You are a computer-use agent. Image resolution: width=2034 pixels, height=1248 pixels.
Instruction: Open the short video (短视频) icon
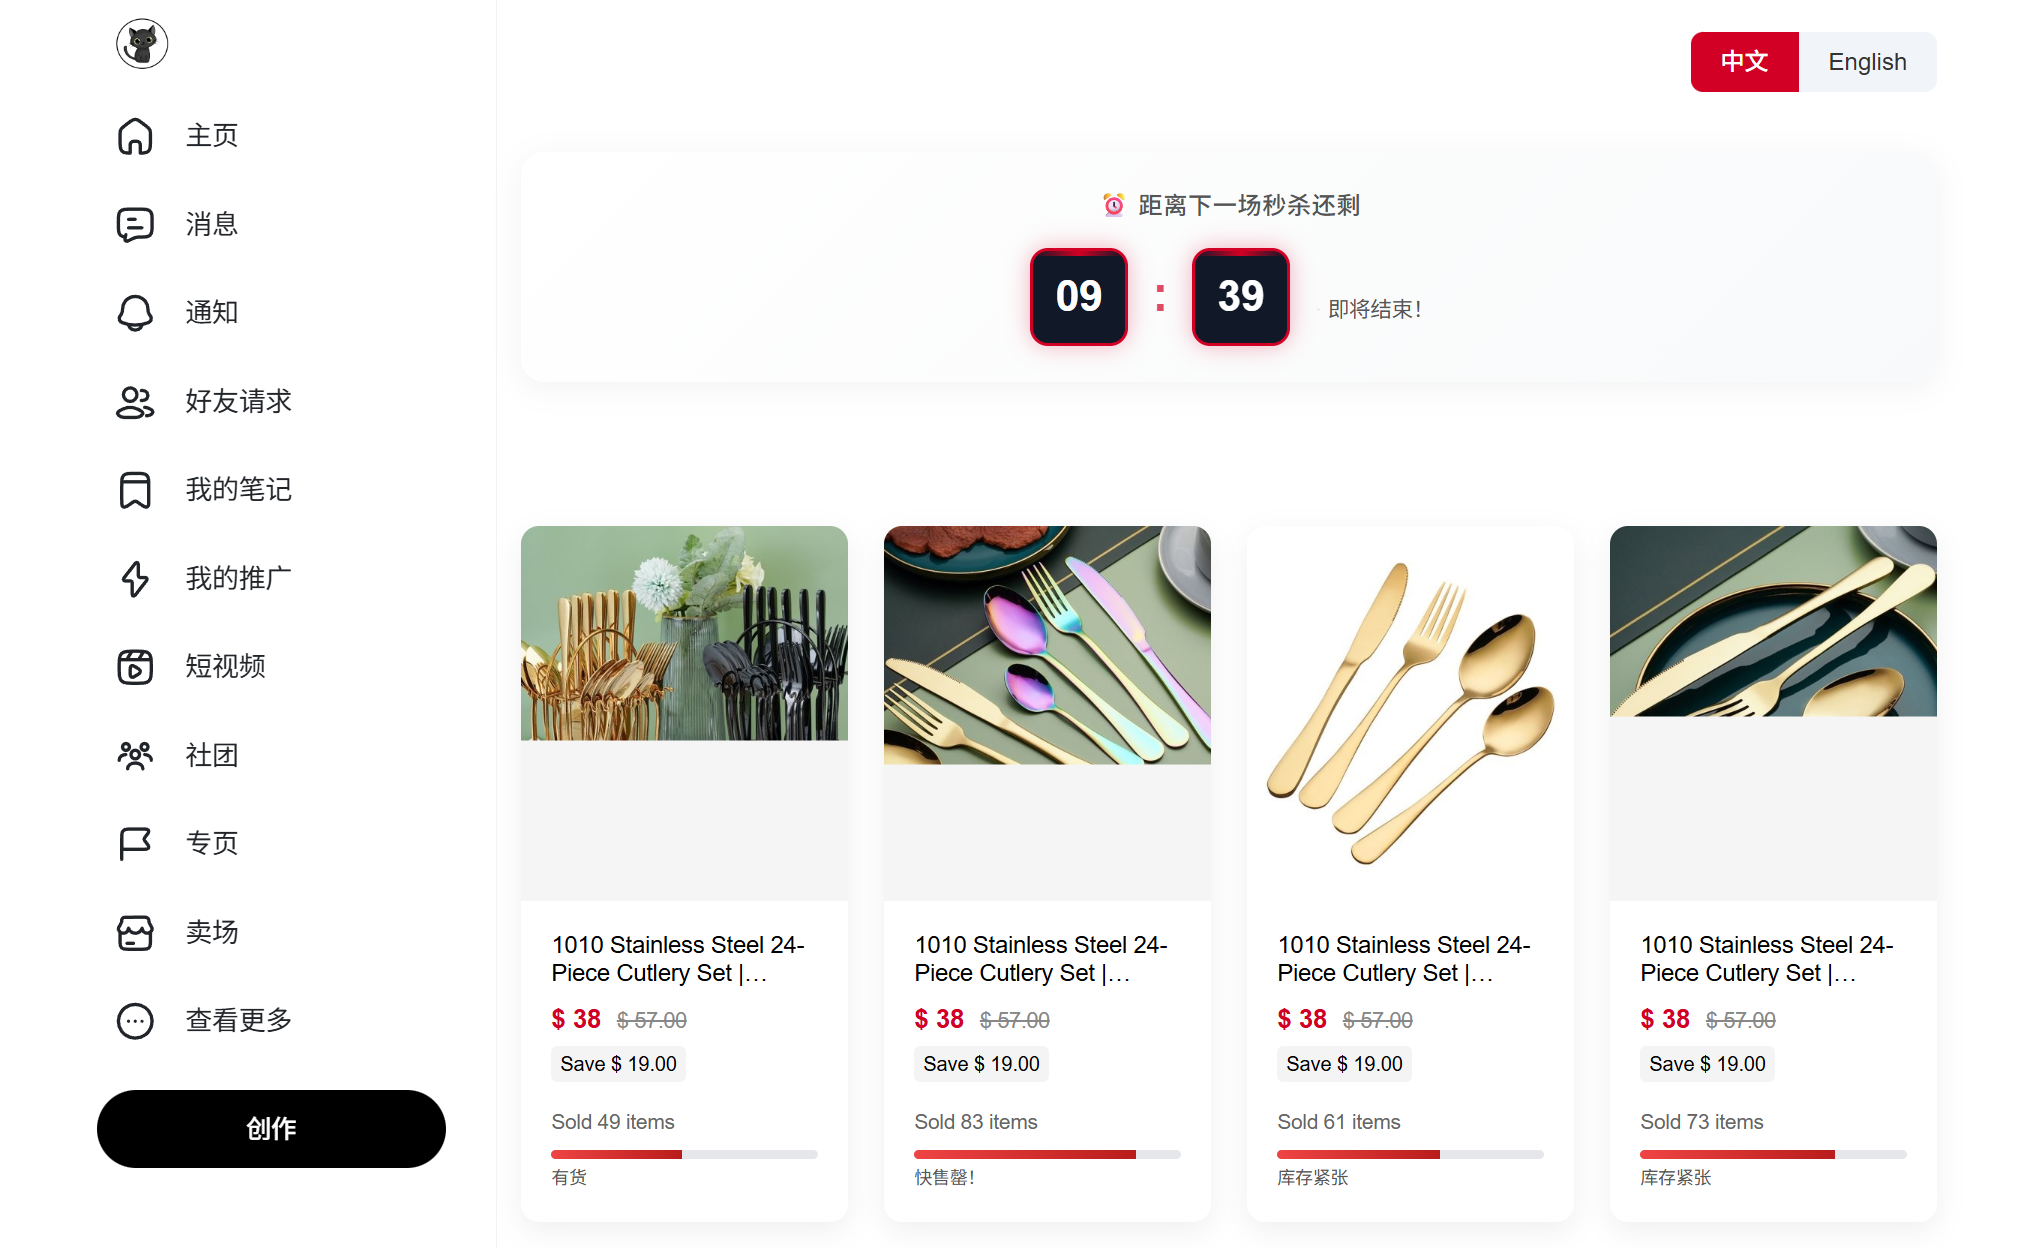click(x=135, y=667)
